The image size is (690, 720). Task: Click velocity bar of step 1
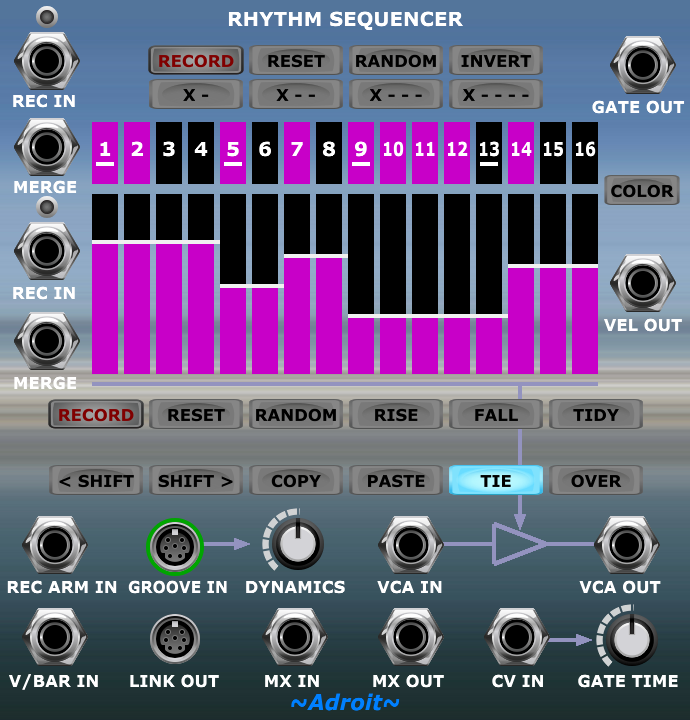pyautogui.click(x=105, y=284)
